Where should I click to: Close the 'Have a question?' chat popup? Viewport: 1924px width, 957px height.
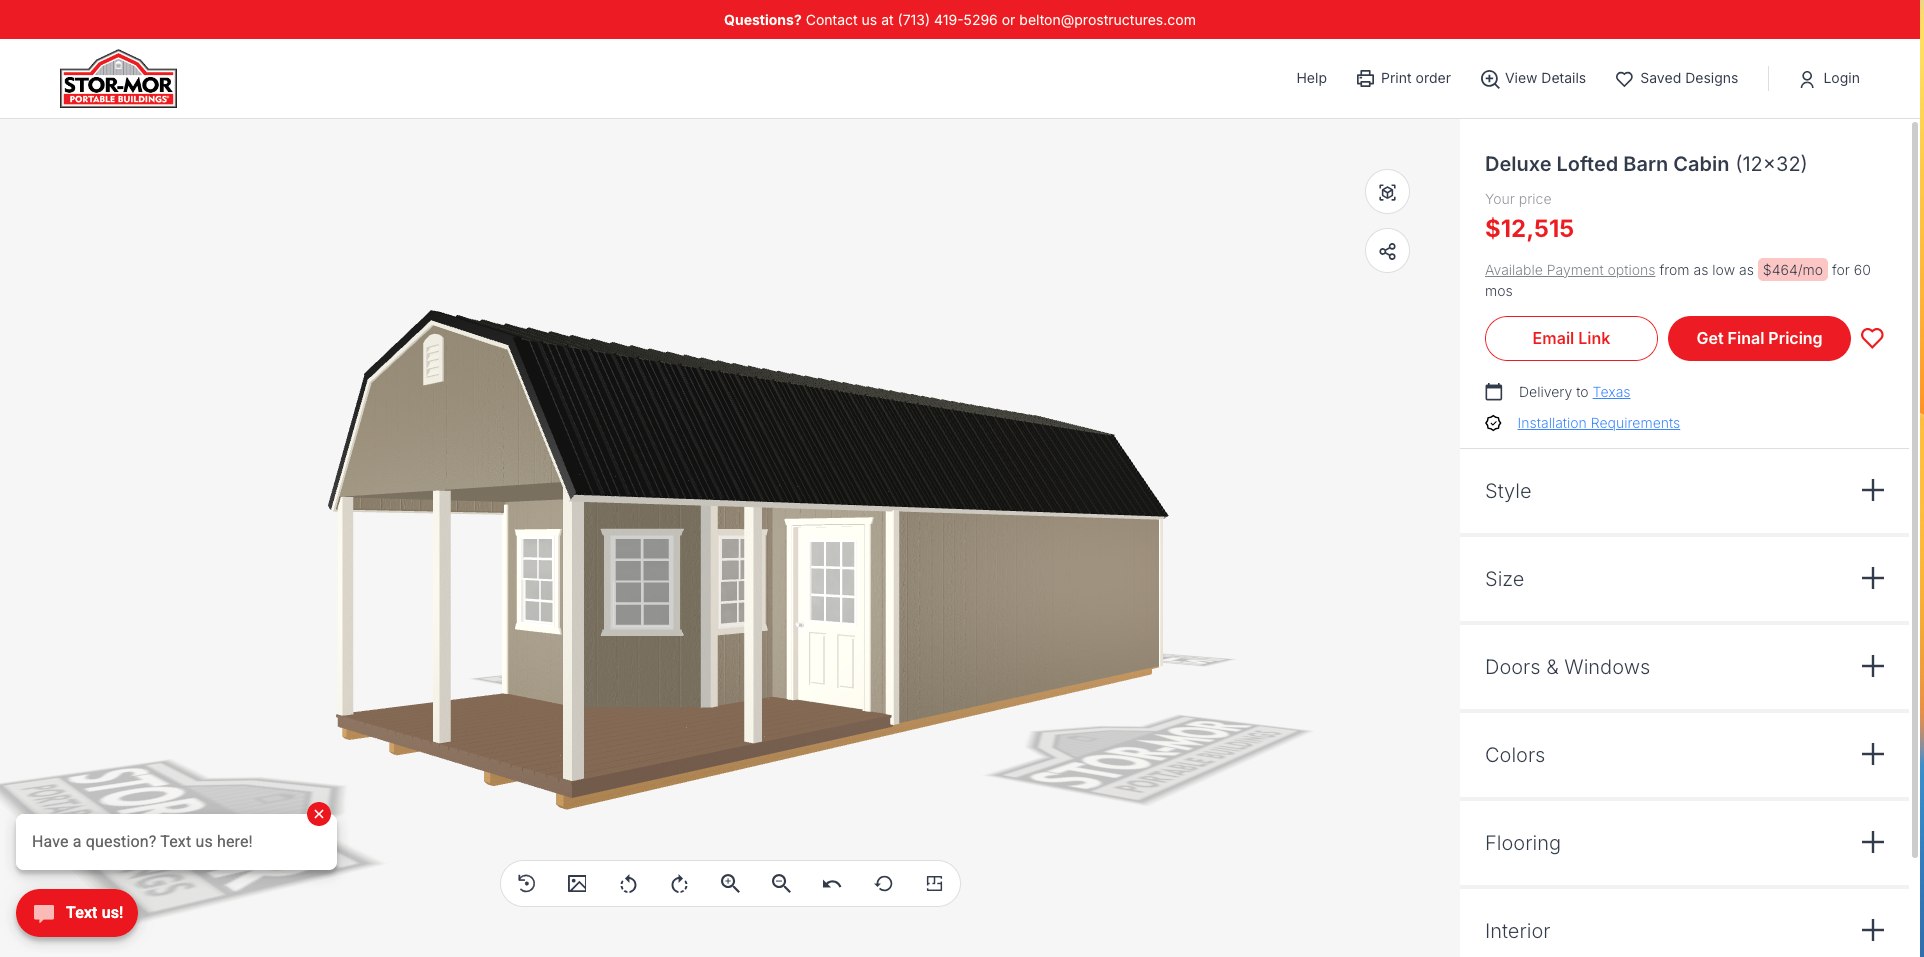319,814
